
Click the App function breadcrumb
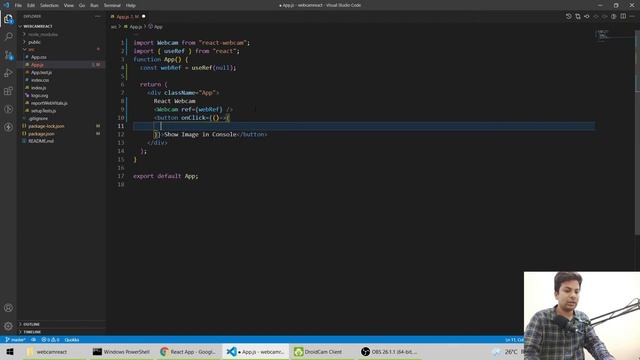click(156, 27)
